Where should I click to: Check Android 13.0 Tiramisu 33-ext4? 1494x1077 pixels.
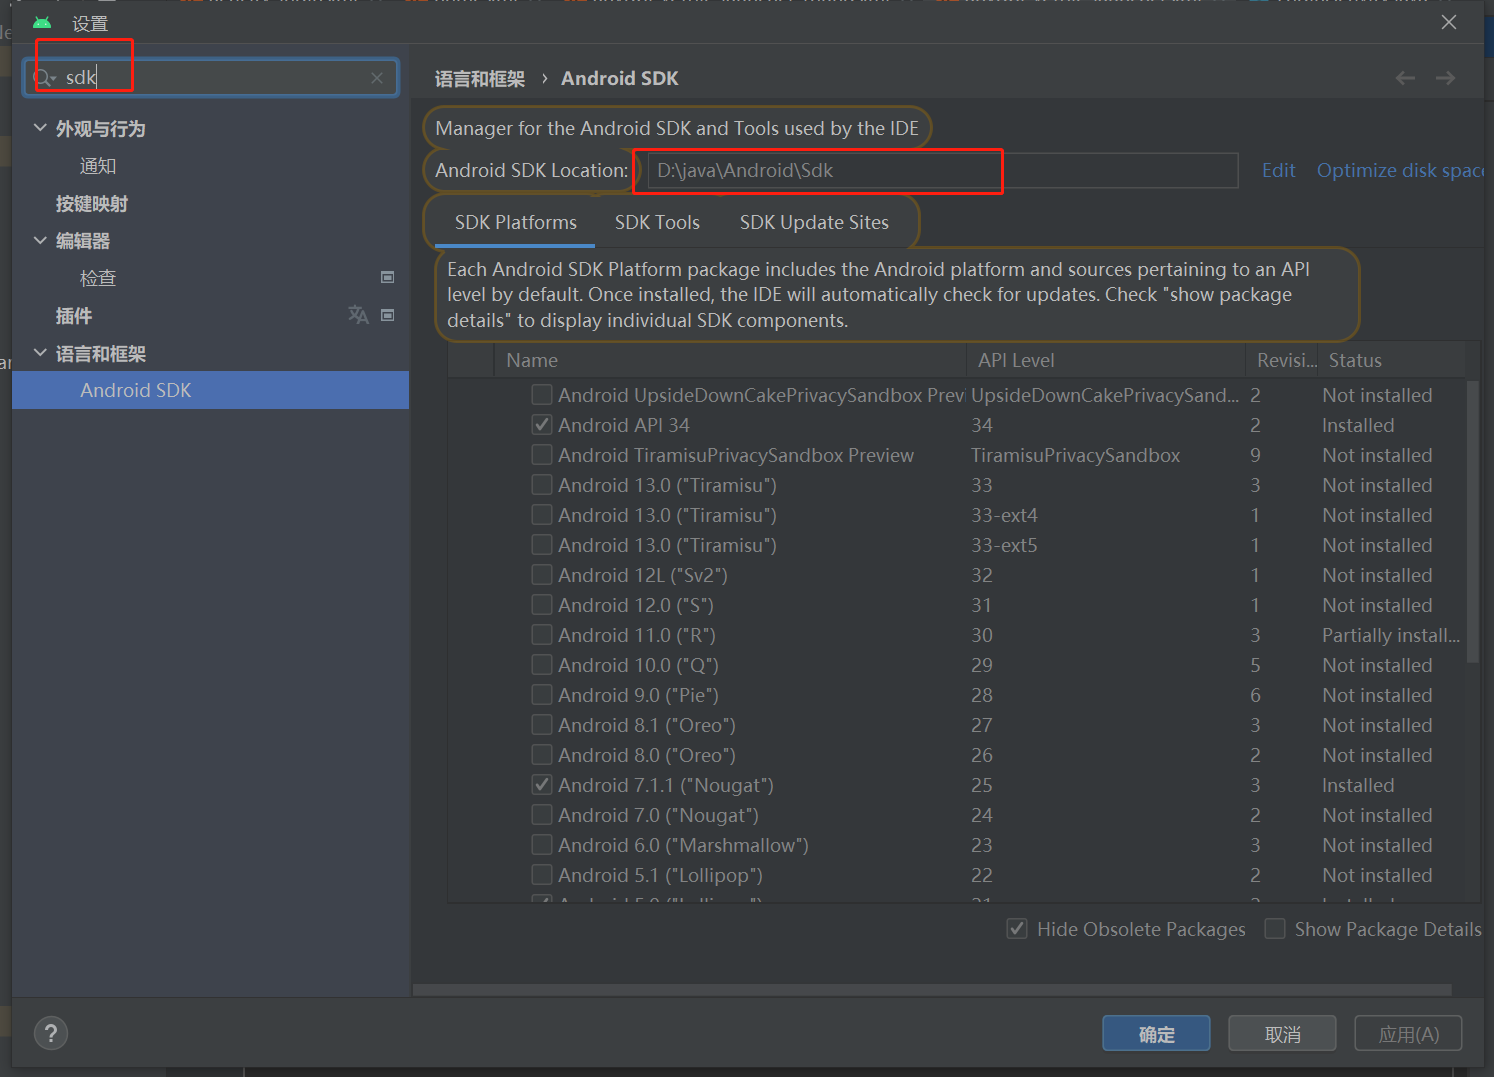(542, 515)
